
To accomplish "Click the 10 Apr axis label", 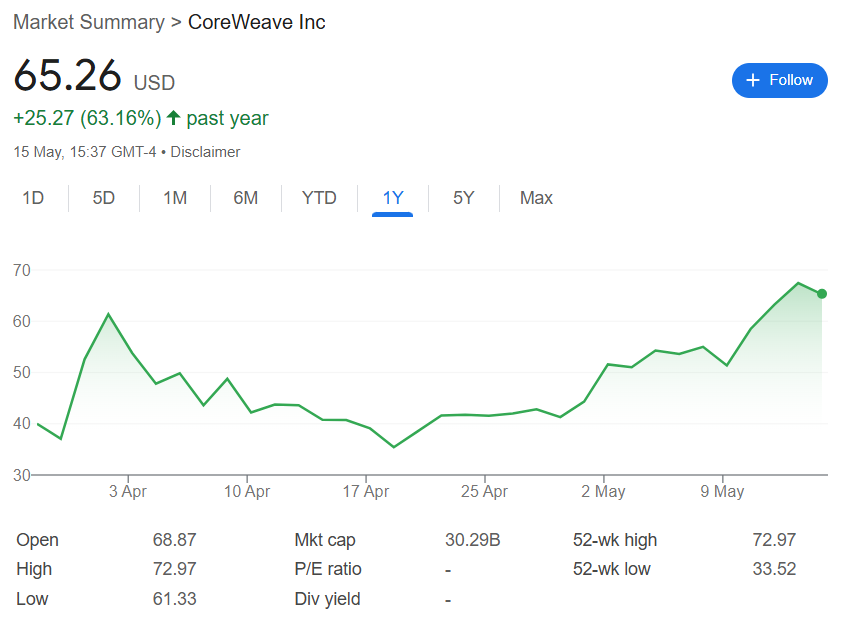I will click(247, 491).
